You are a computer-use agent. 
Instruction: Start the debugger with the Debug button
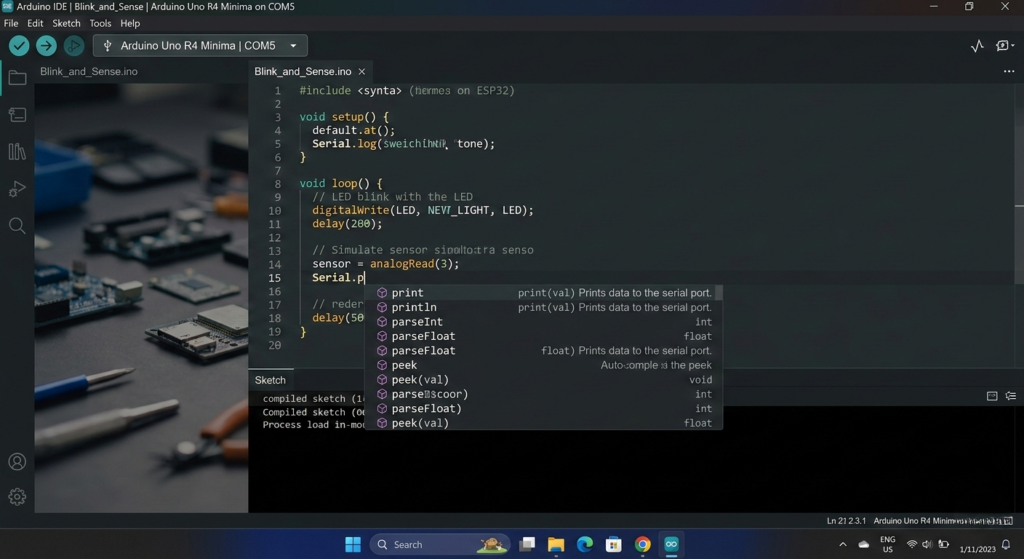point(74,45)
